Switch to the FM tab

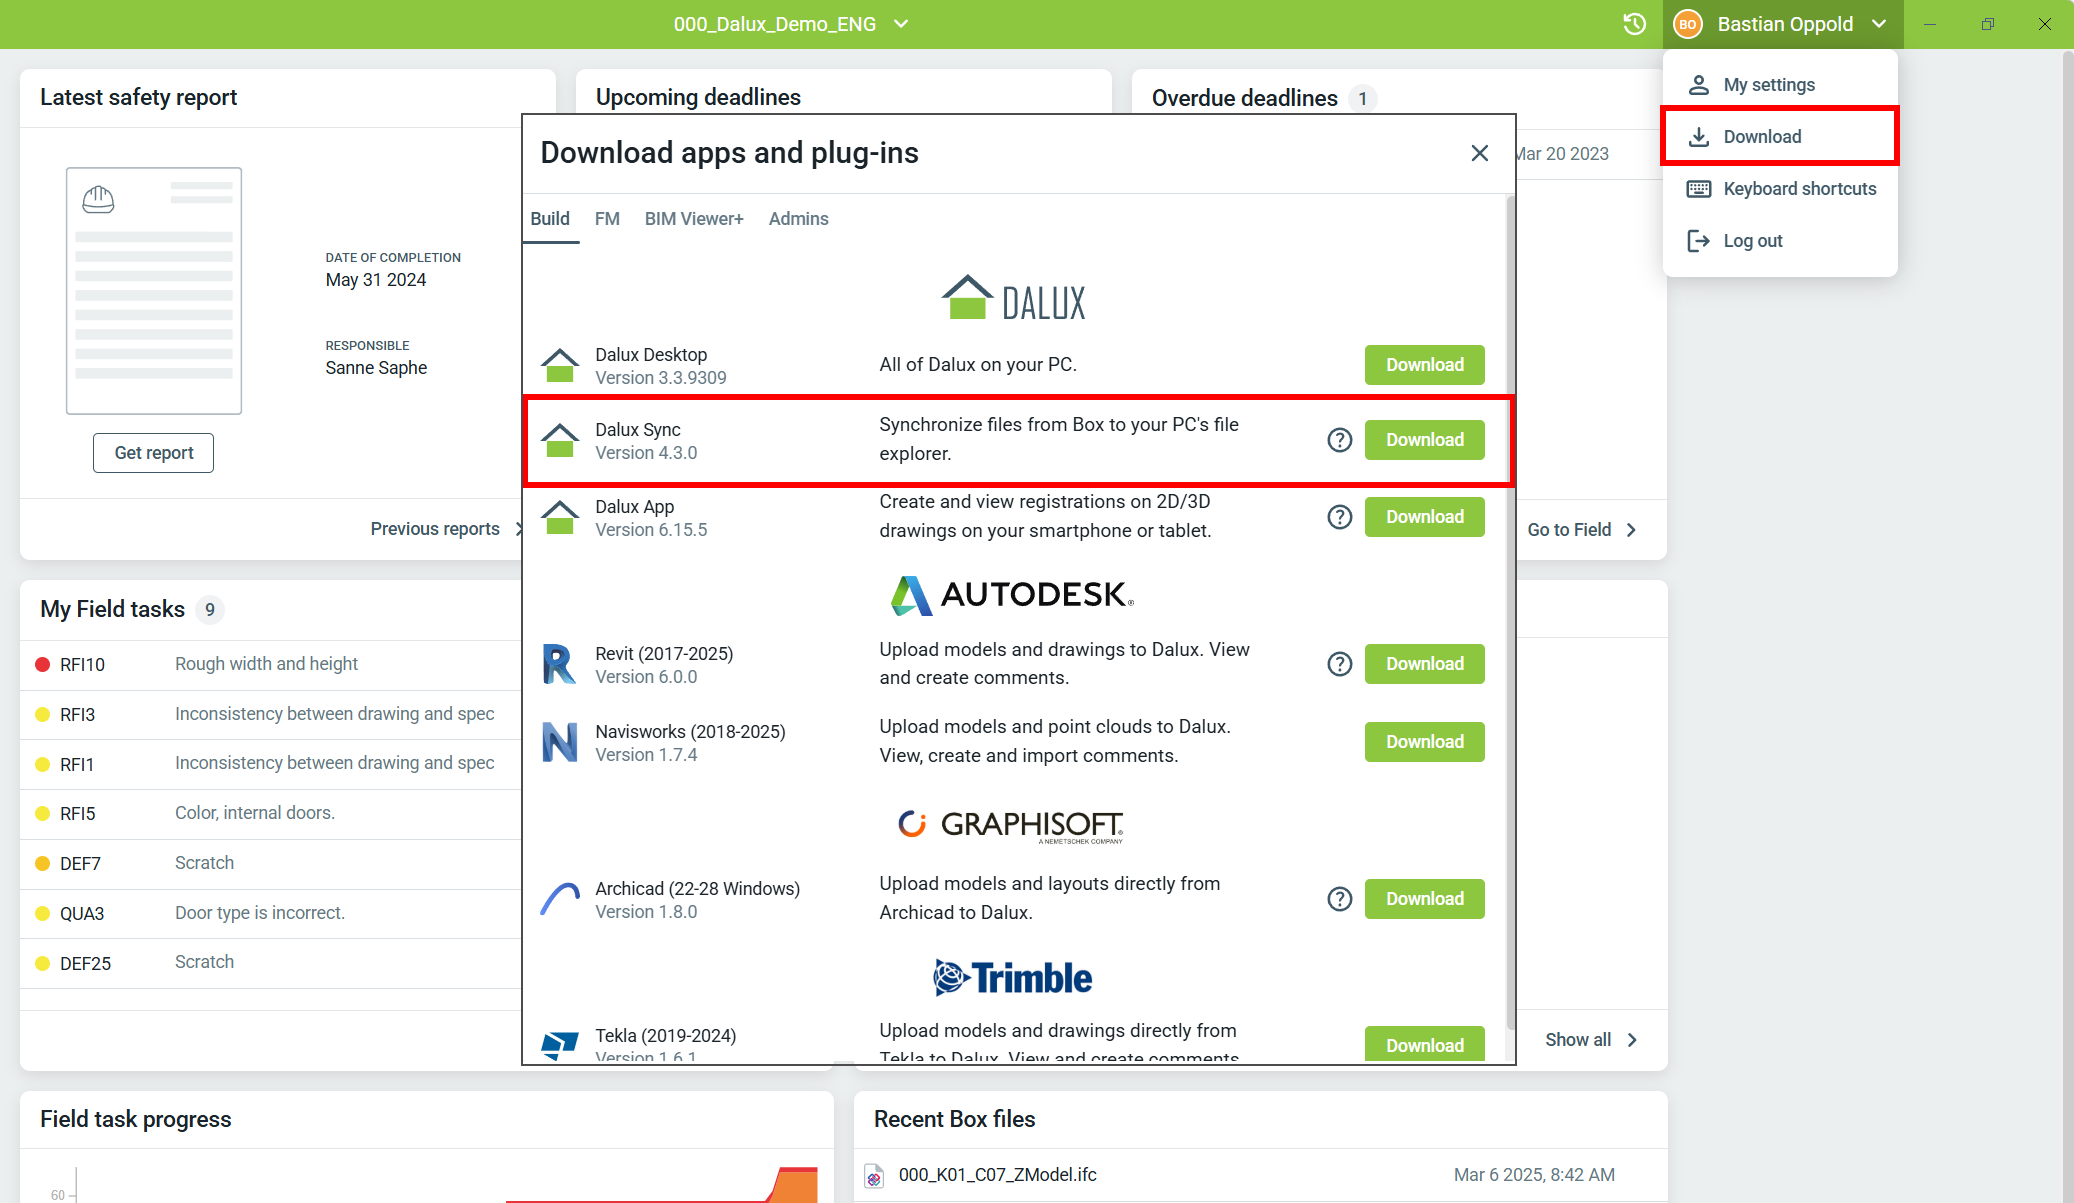(607, 218)
